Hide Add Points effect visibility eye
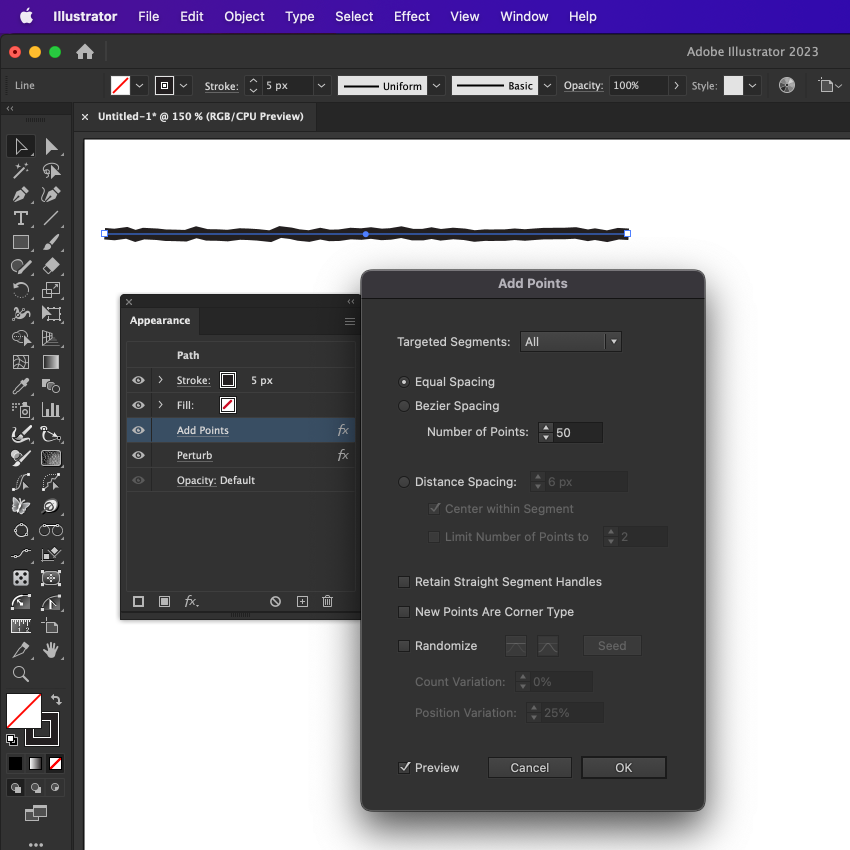 click(138, 430)
